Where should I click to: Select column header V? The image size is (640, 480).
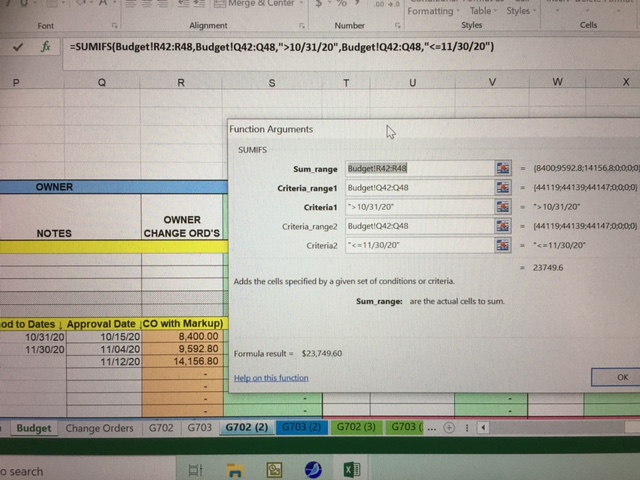[492, 82]
